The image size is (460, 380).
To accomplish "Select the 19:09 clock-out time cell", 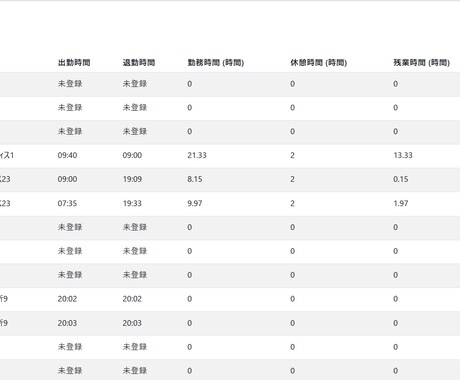I will coord(132,179).
